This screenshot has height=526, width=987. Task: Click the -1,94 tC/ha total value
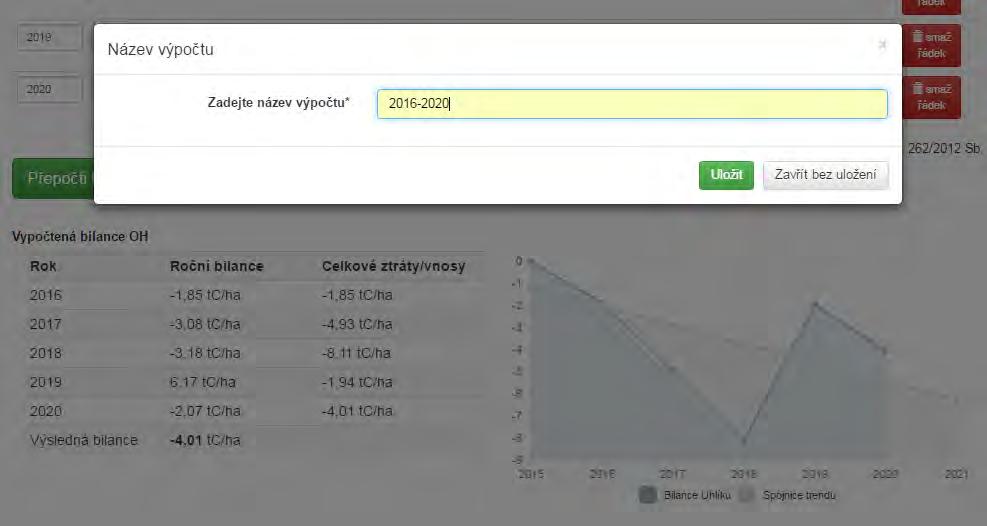[357, 382]
